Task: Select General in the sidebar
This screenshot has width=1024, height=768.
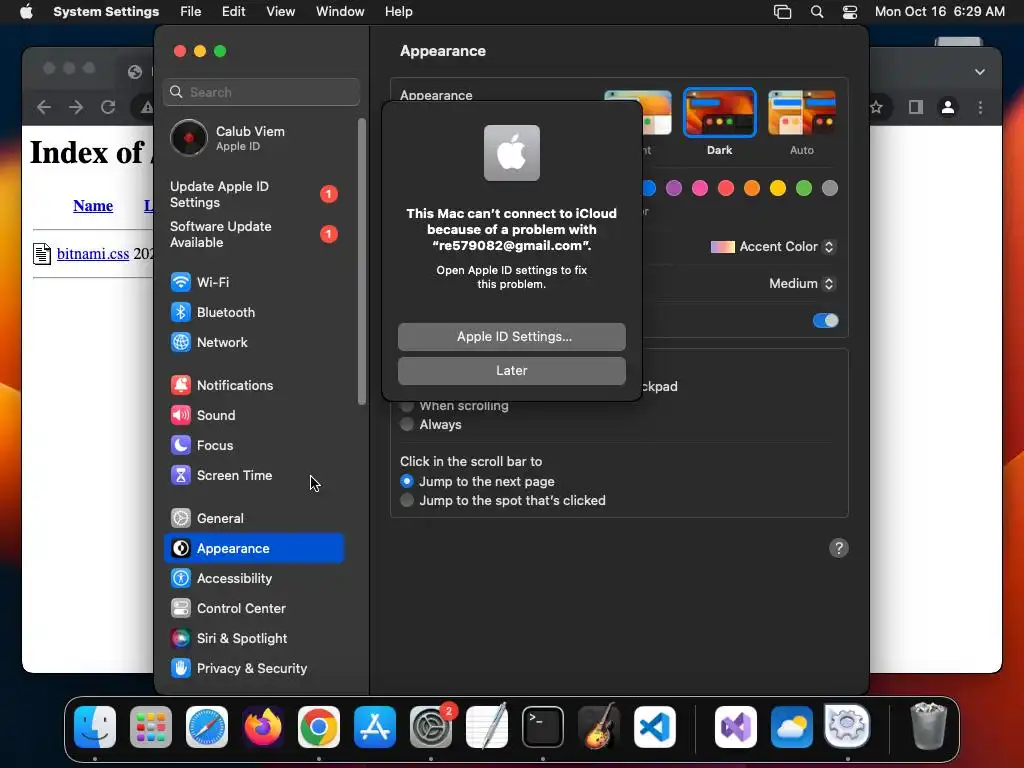Action: (254, 519)
